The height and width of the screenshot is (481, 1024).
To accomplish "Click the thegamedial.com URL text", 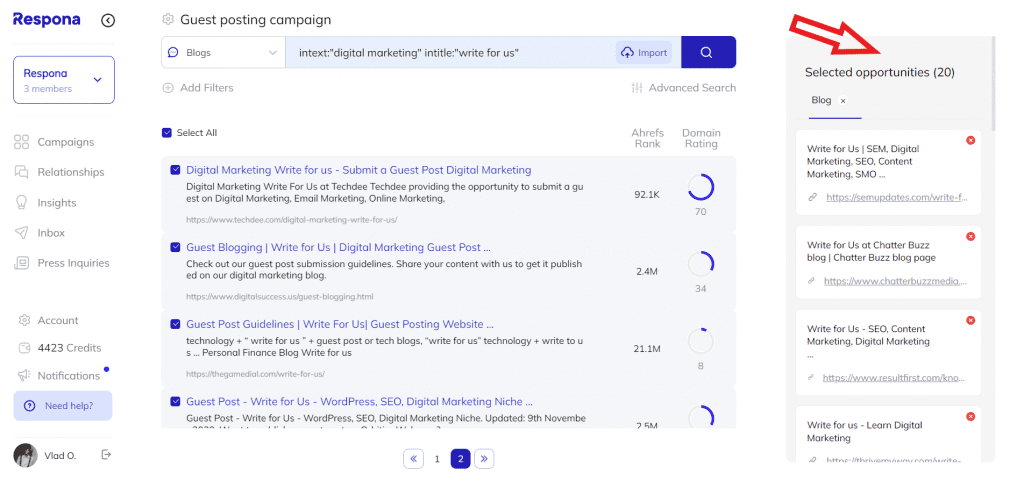I will [255, 374].
